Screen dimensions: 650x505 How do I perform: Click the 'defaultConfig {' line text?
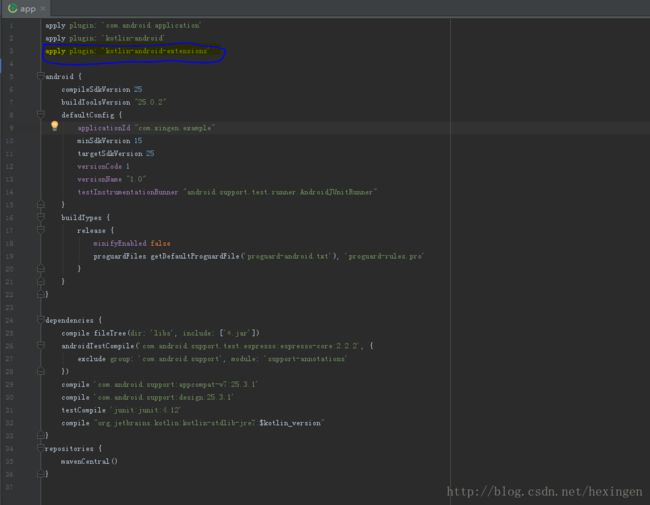click(92, 115)
